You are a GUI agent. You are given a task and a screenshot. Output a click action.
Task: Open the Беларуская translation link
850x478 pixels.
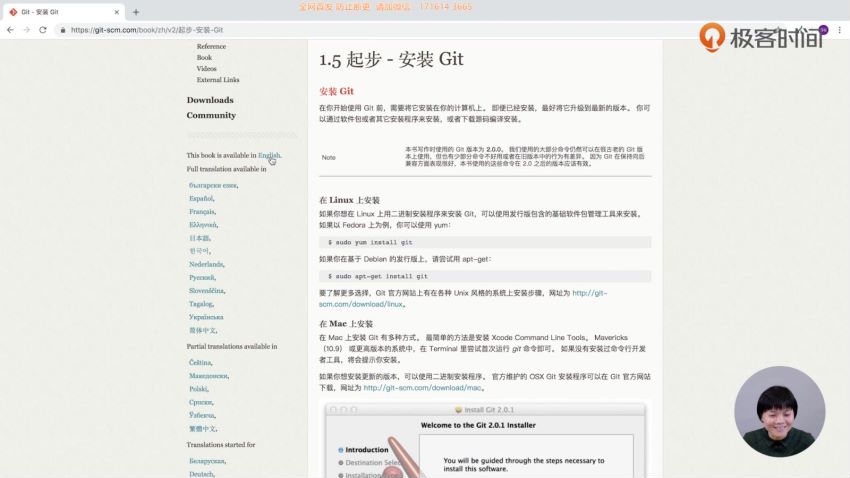click(x=207, y=461)
